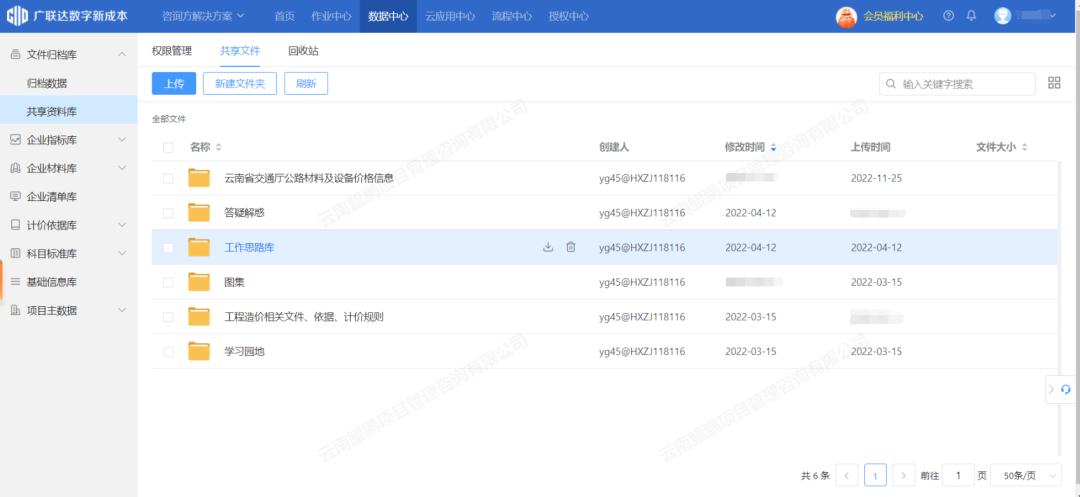Sort by 修改时间 sort icon
The height and width of the screenshot is (497, 1080).
pos(773,147)
